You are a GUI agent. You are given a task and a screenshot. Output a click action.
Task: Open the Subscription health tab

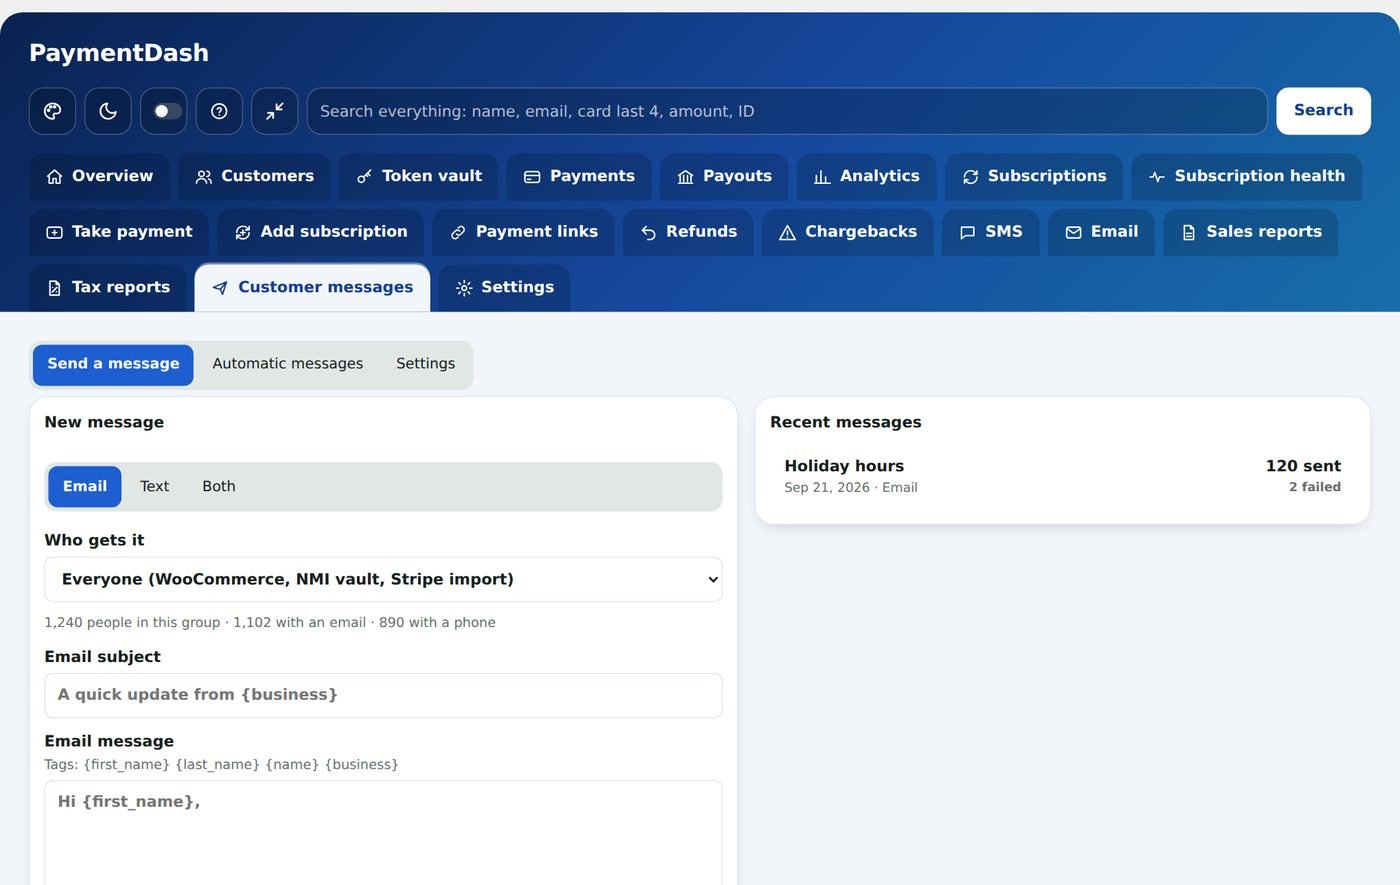[x=1247, y=176]
